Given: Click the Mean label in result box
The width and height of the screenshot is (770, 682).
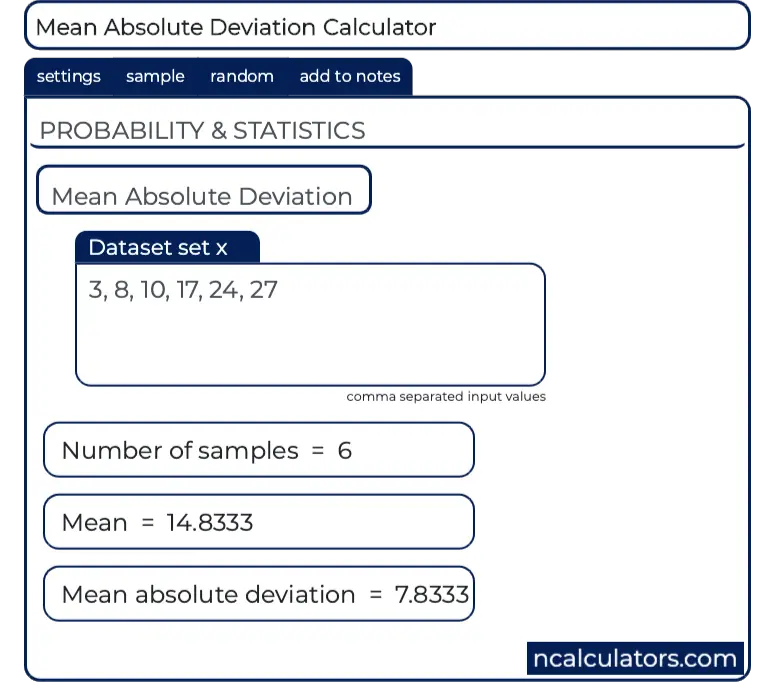Looking at the screenshot, I should click(94, 522).
